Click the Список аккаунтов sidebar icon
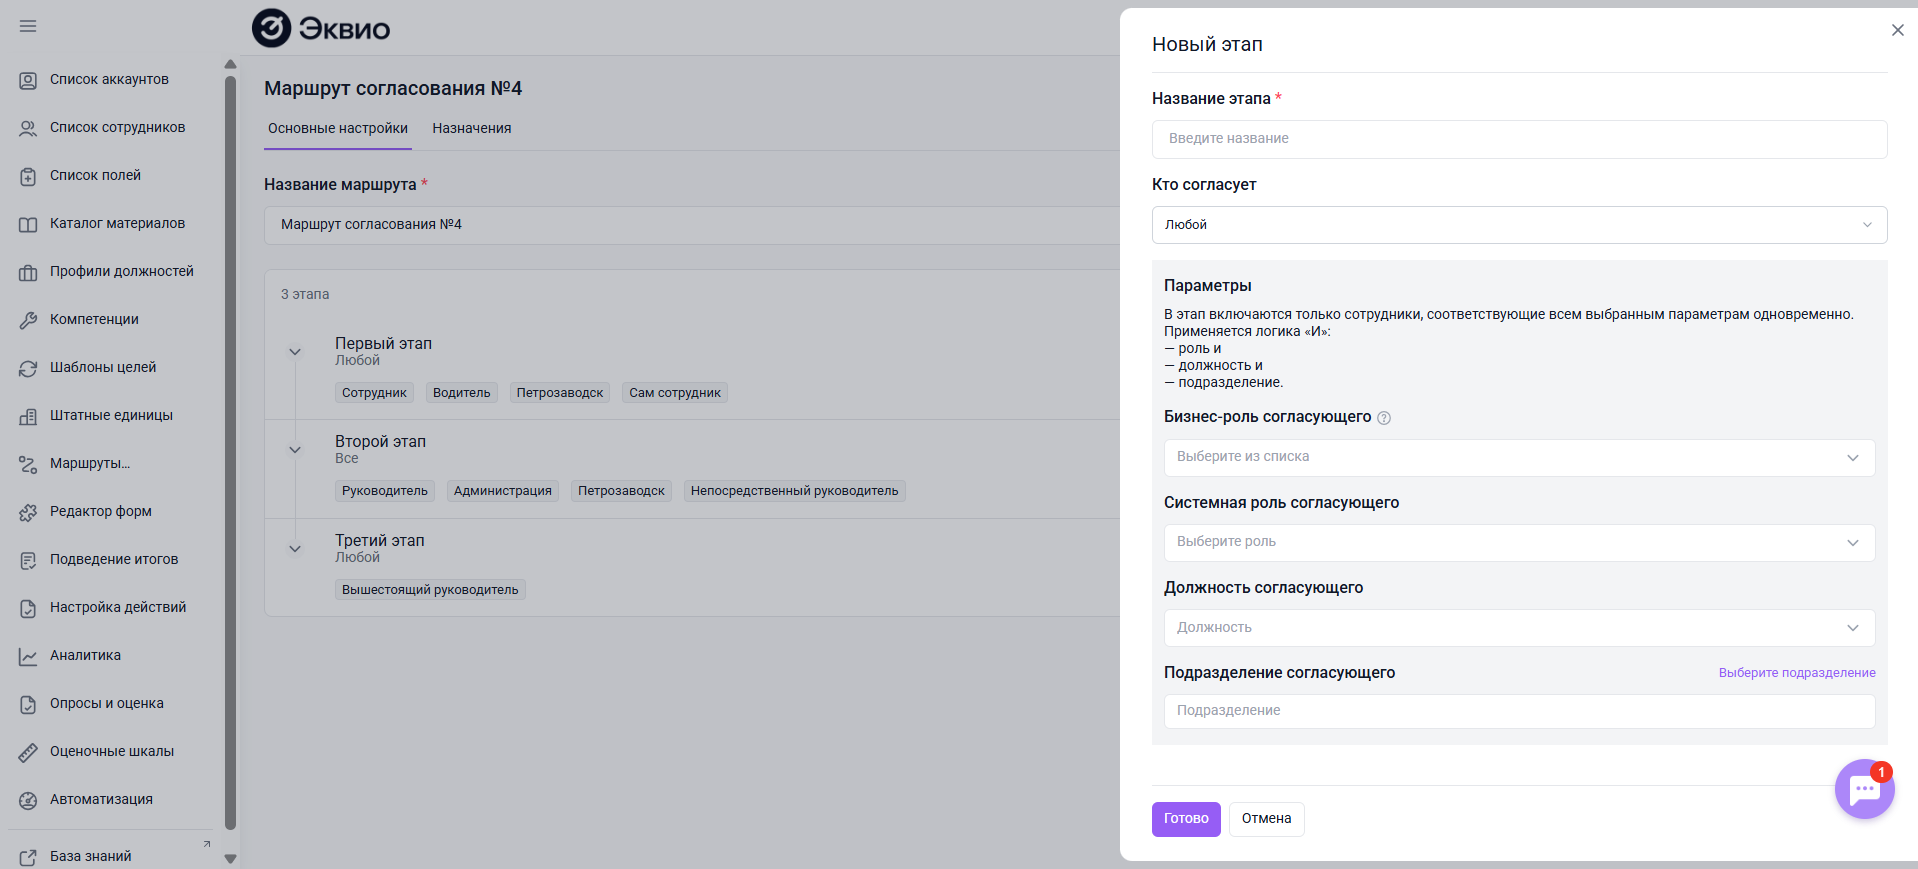 point(28,80)
